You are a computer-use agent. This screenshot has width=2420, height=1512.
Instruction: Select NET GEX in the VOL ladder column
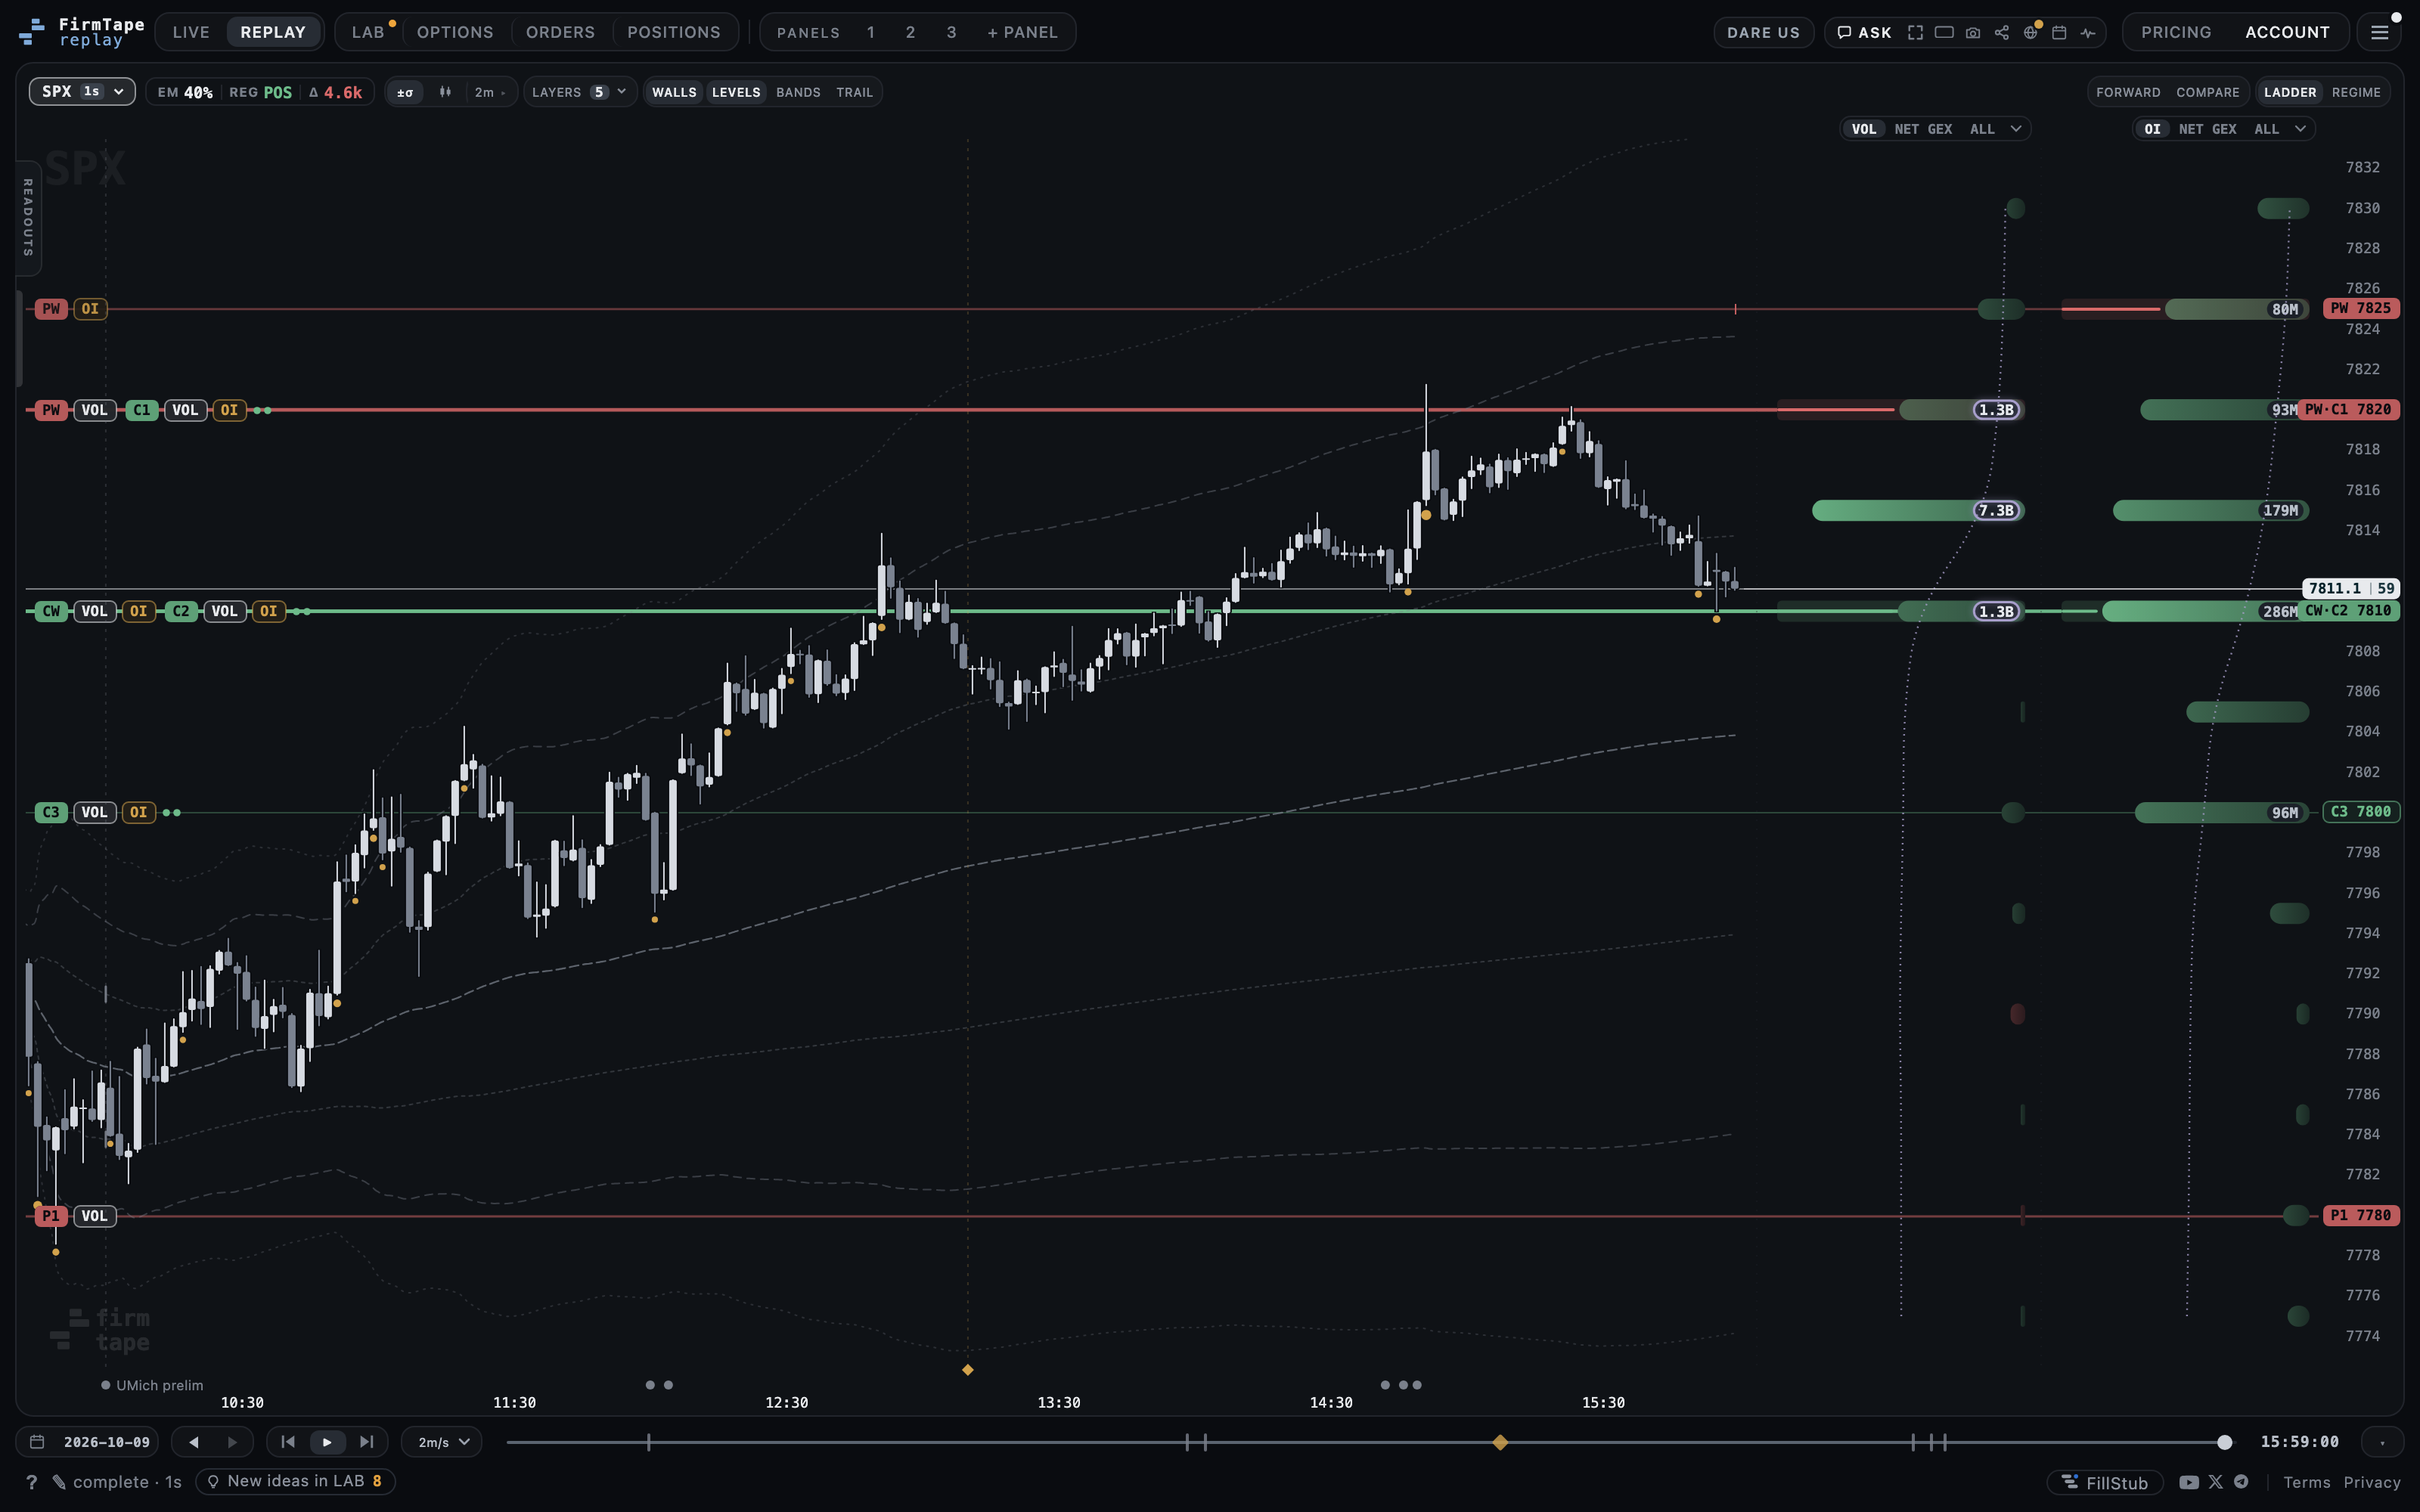[x=1923, y=129]
